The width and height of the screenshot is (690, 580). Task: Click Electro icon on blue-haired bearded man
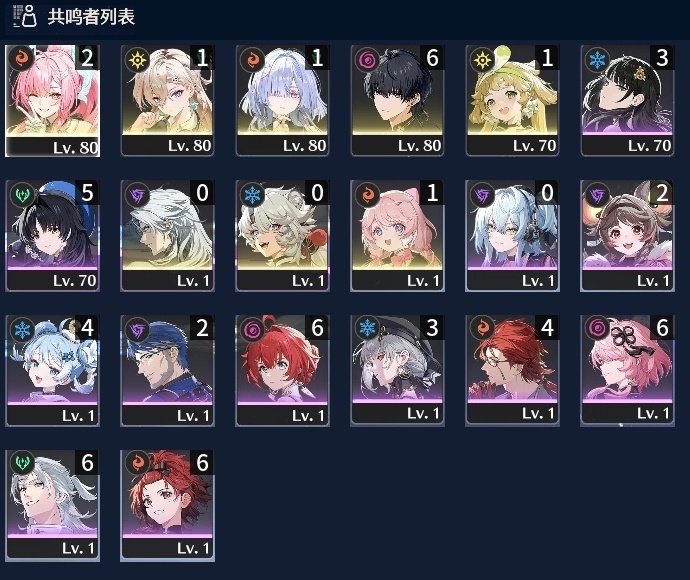click(x=137, y=330)
